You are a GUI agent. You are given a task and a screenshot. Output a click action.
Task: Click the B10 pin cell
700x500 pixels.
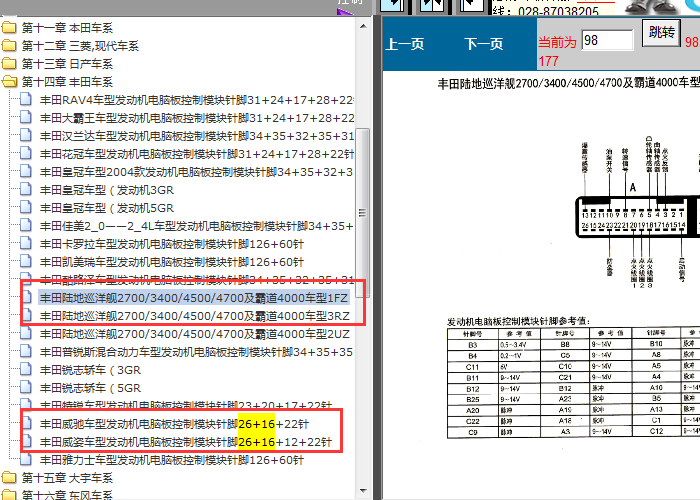click(x=656, y=343)
